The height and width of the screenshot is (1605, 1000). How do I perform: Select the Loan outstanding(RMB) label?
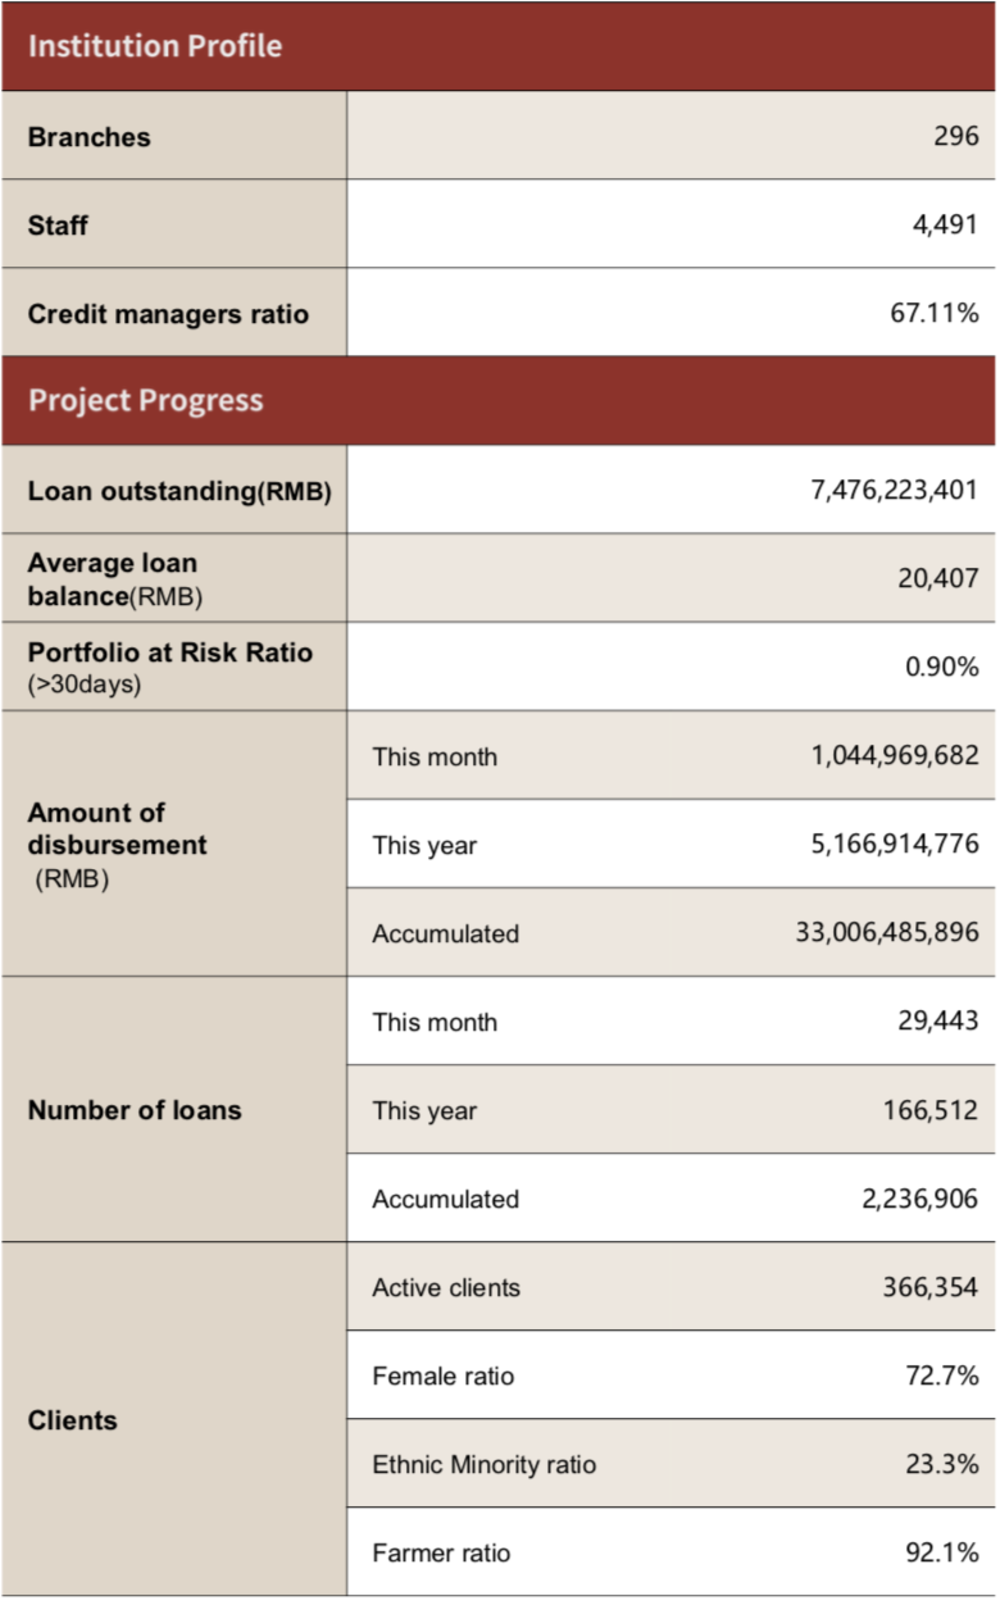pyautogui.click(x=179, y=491)
